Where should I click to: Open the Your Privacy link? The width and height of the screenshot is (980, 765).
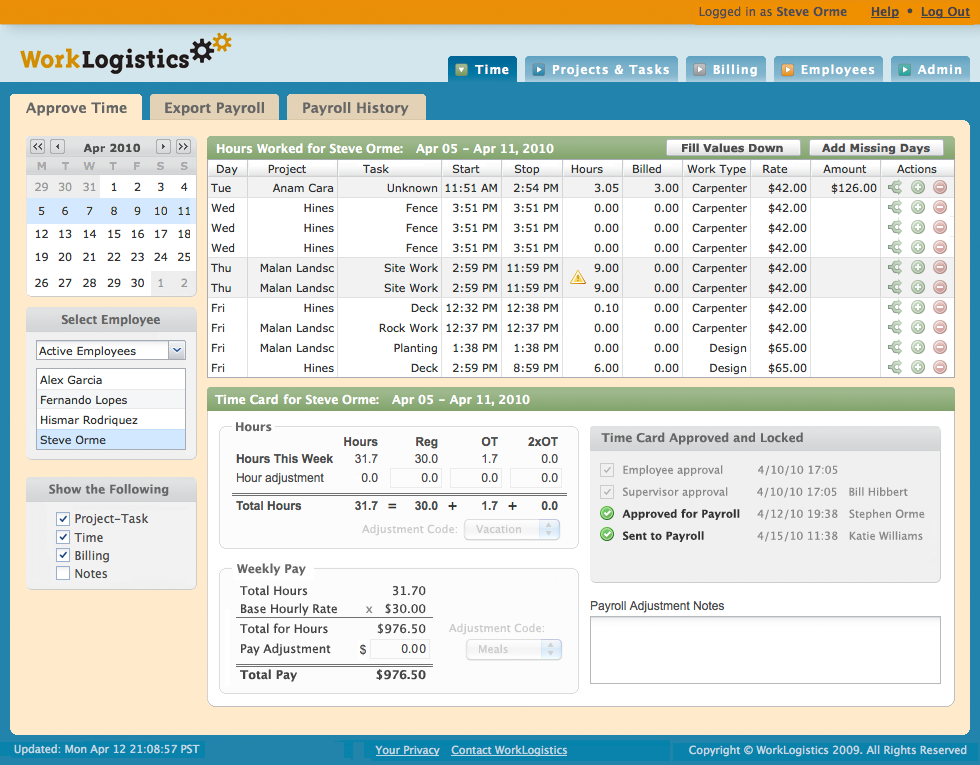click(408, 750)
